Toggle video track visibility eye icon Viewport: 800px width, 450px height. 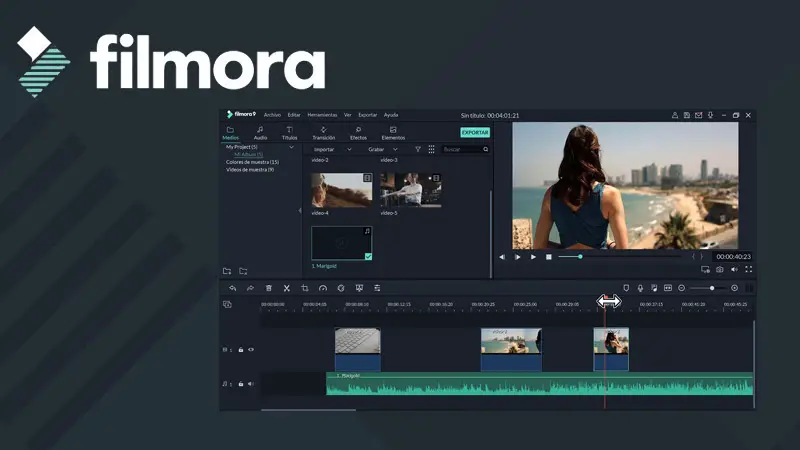[x=250, y=350]
